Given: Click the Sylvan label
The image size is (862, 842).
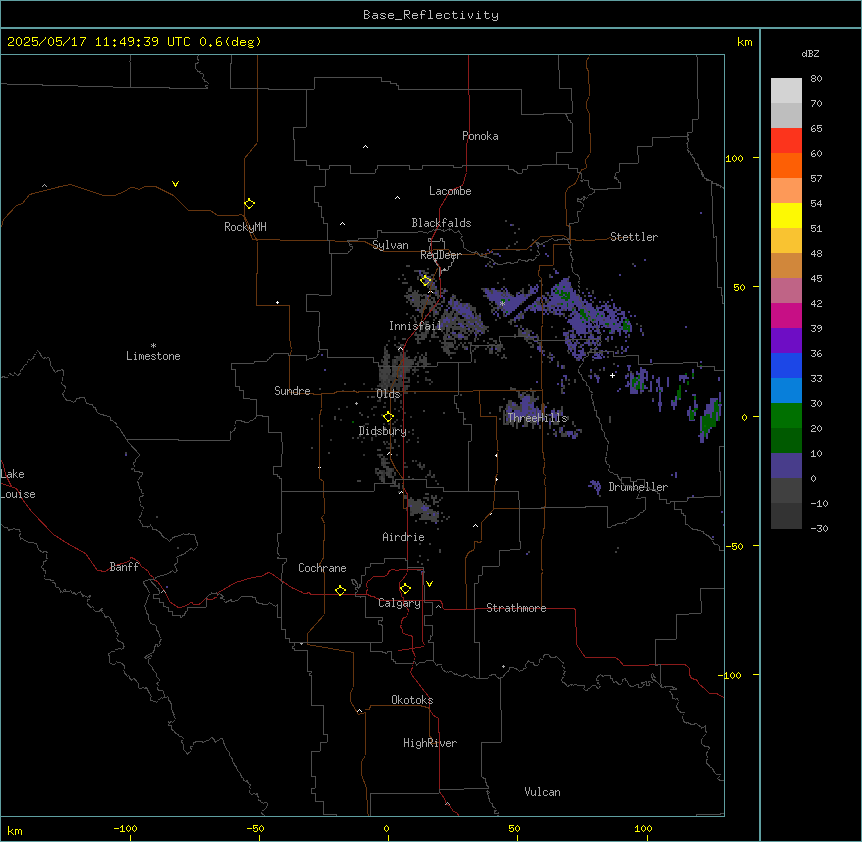Looking at the screenshot, I should pyautogui.click(x=390, y=245).
